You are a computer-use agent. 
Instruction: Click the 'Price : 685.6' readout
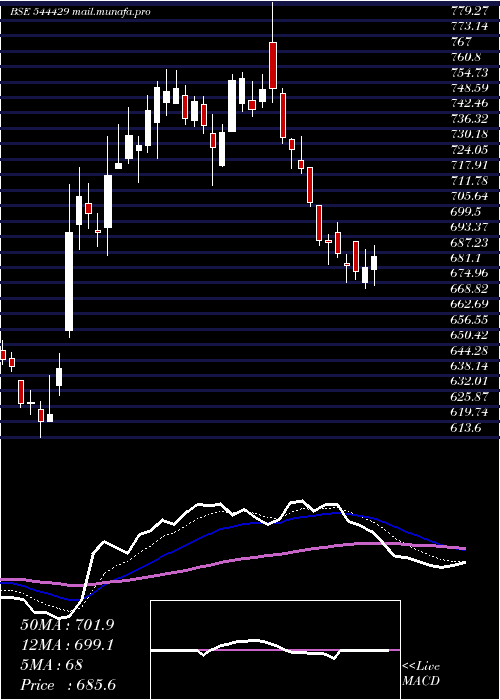pos(68,685)
